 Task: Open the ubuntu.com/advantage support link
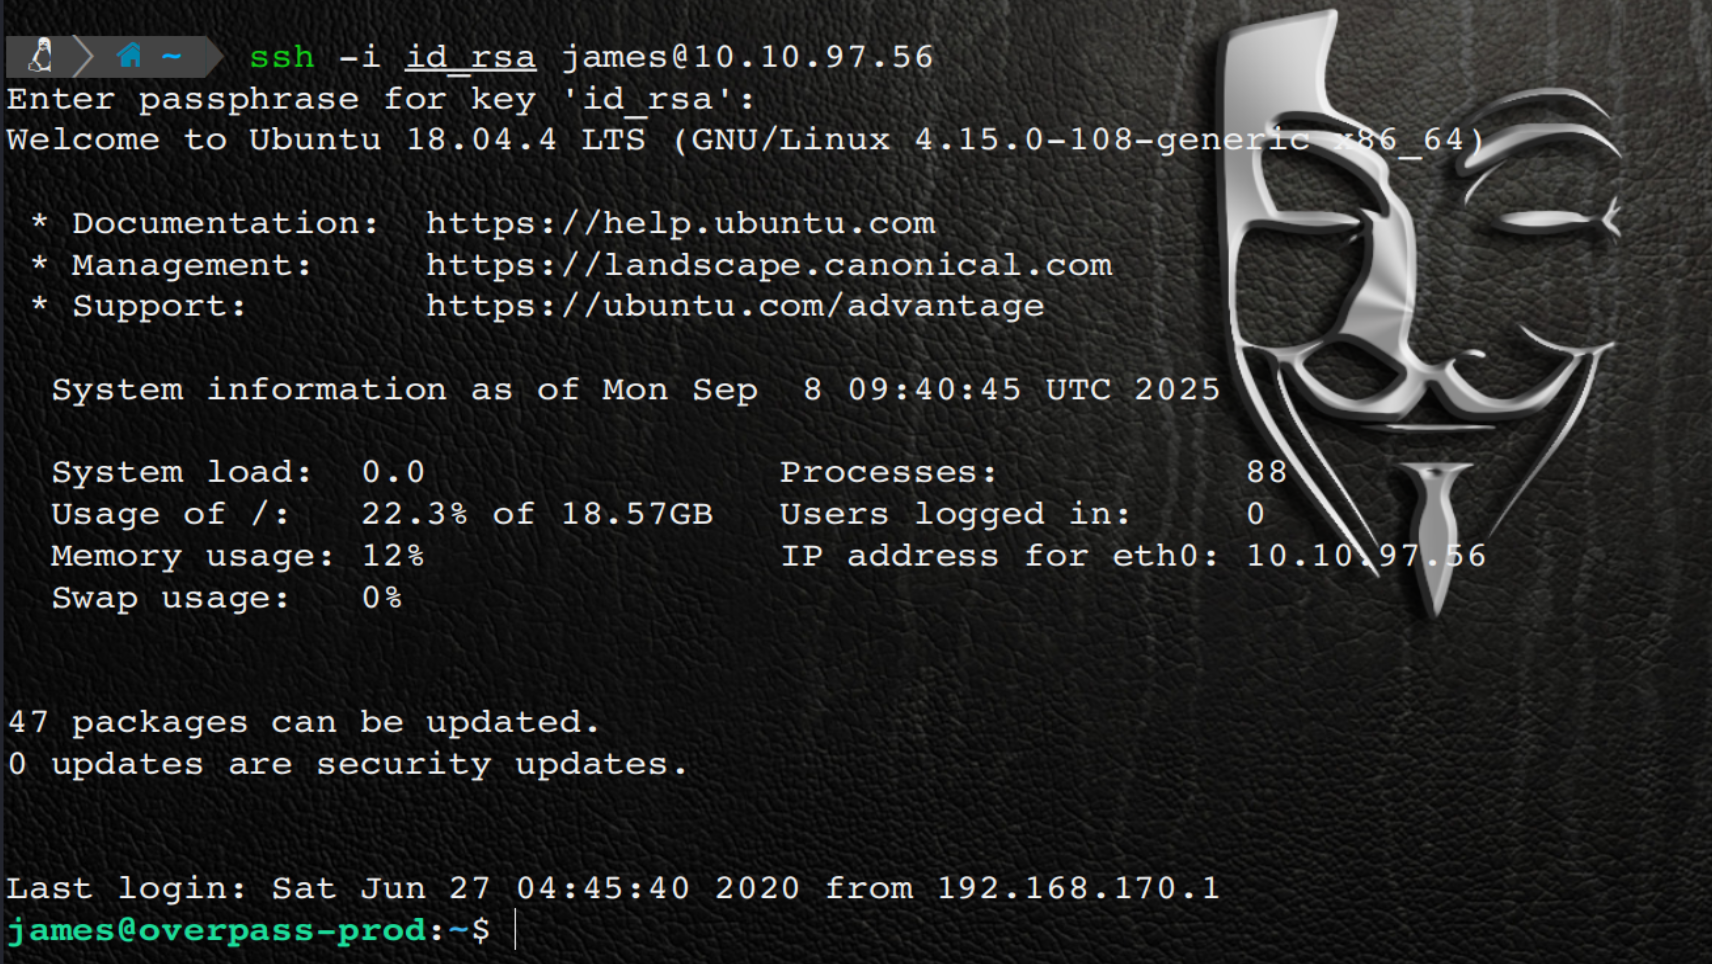tap(735, 306)
